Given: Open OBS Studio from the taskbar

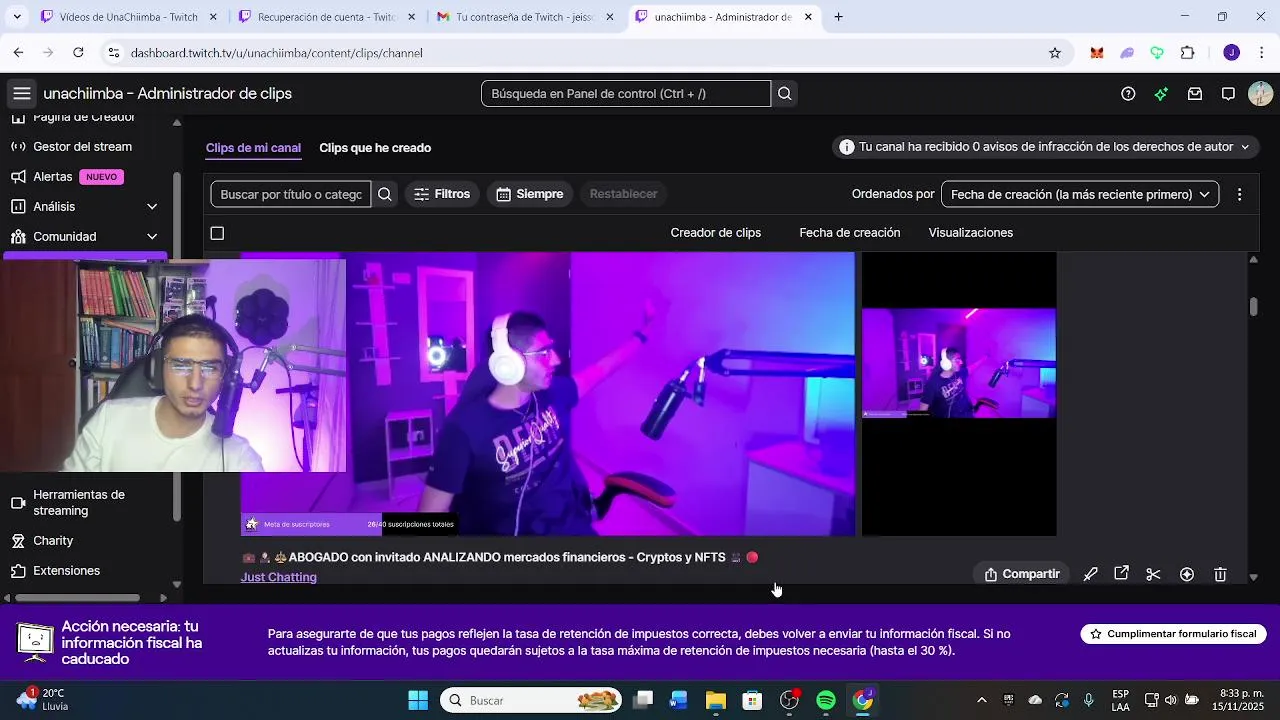Looking at the screenshot, I should (790, 700).
